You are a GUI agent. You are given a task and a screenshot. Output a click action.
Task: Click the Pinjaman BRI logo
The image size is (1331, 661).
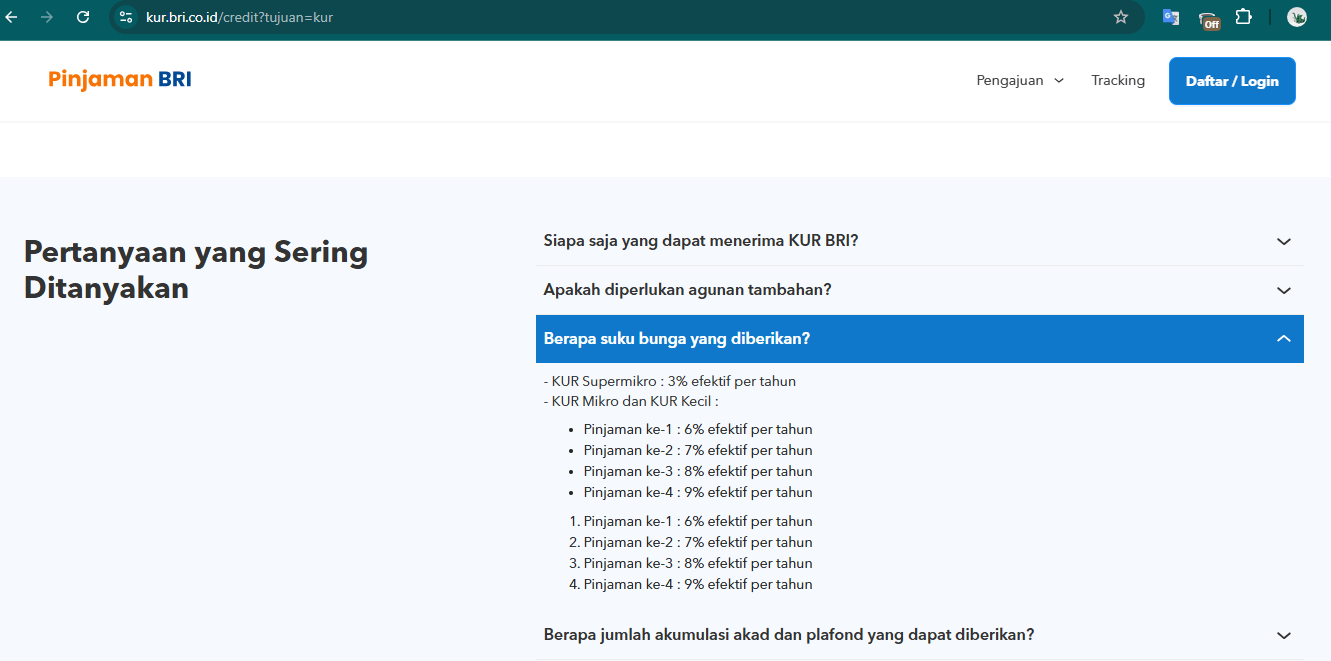[120, 80]
